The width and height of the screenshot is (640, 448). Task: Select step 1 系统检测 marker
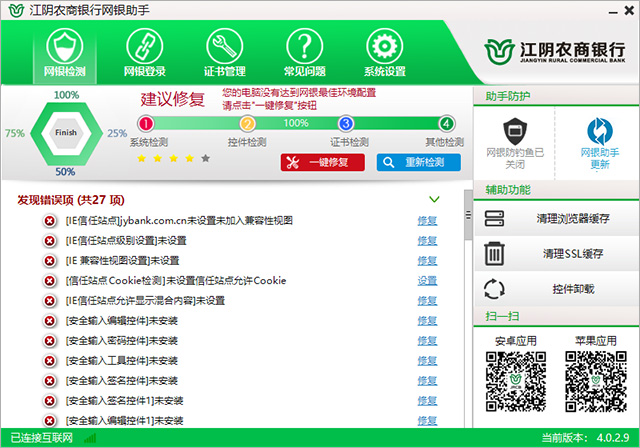(x=146, y=123)
